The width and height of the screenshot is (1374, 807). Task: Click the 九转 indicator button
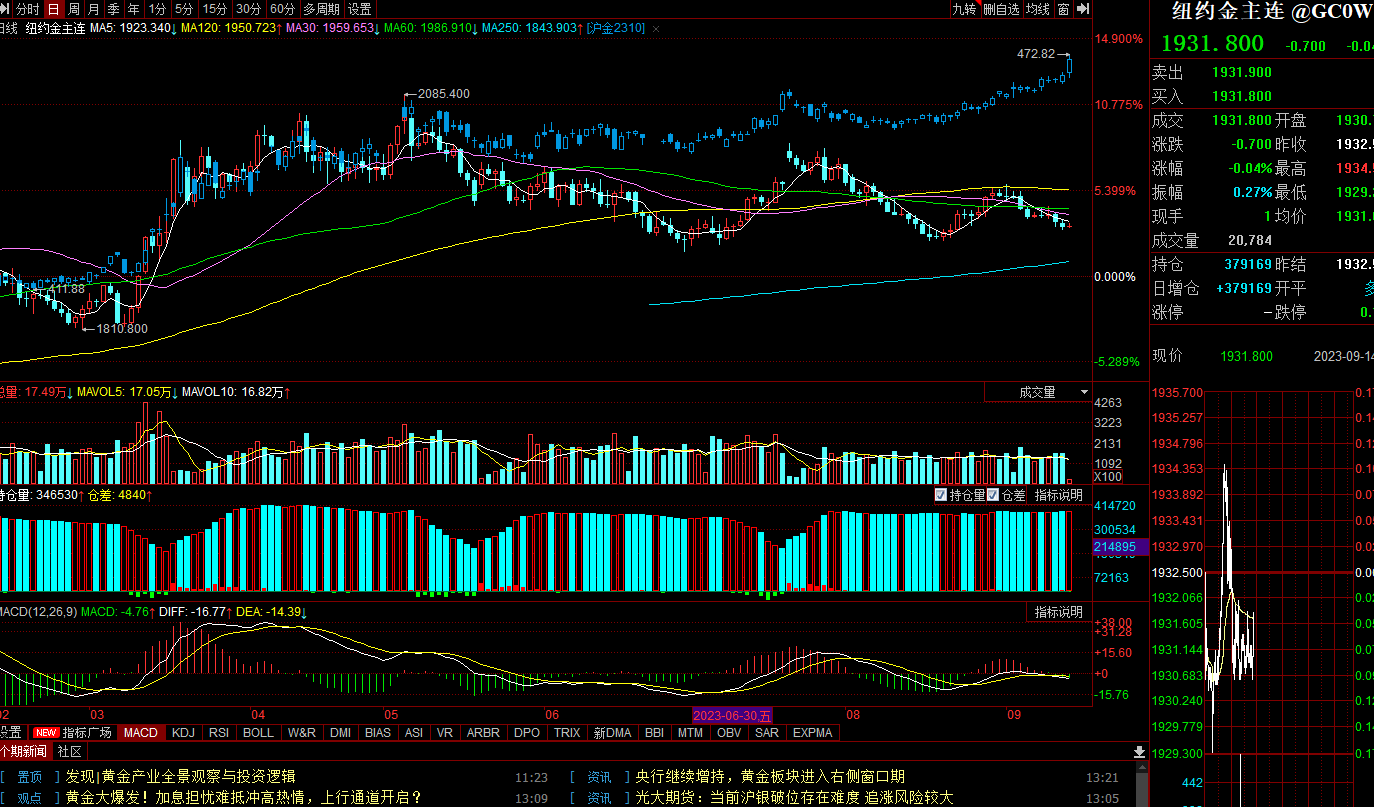[964, 9]
